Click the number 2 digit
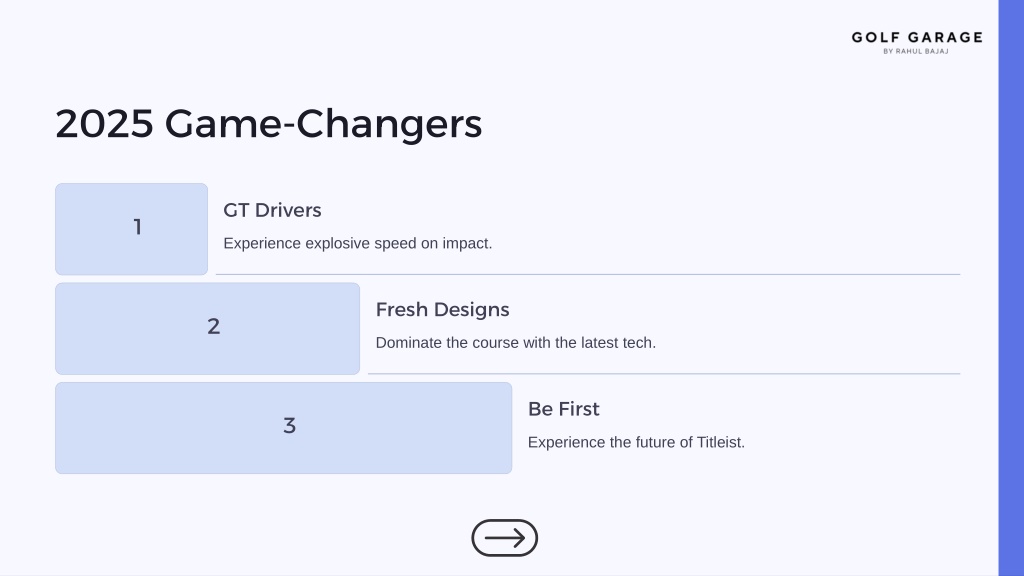 click(x=214, y=327)
